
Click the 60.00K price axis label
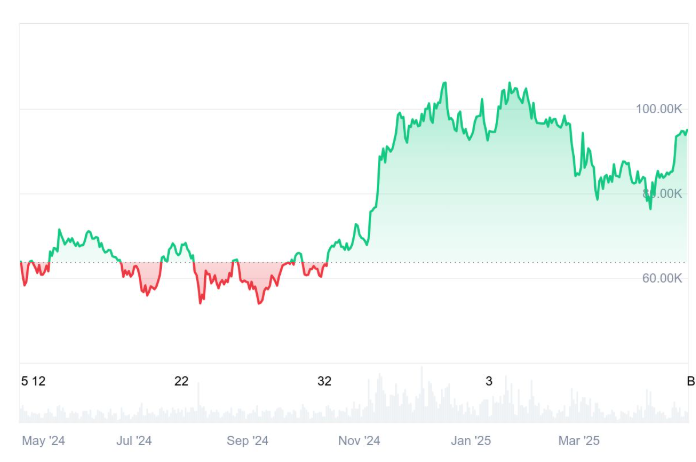coord(662,278)
